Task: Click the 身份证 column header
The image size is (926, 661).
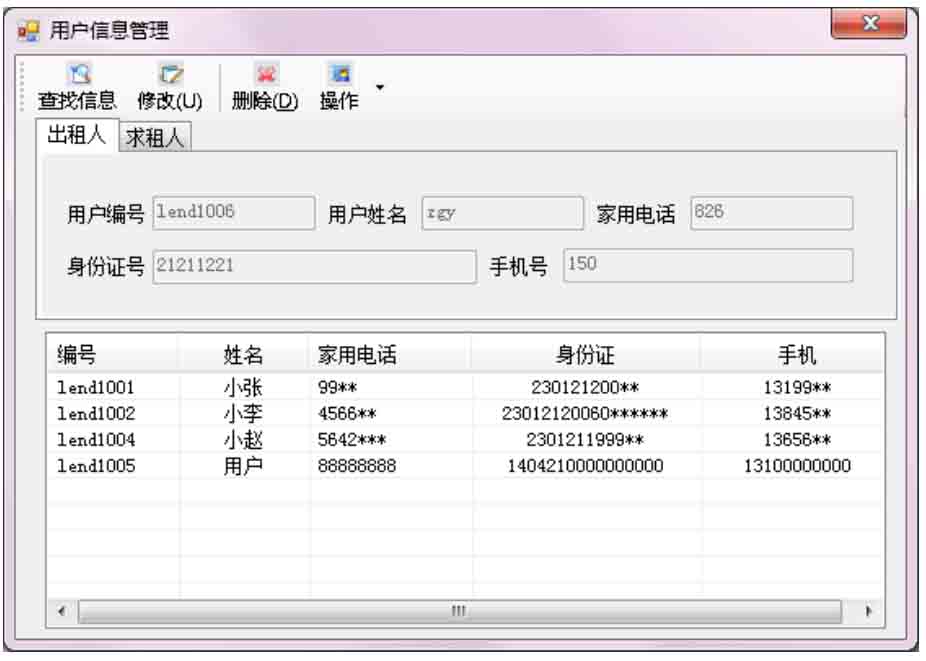Action: pos(585,353)
